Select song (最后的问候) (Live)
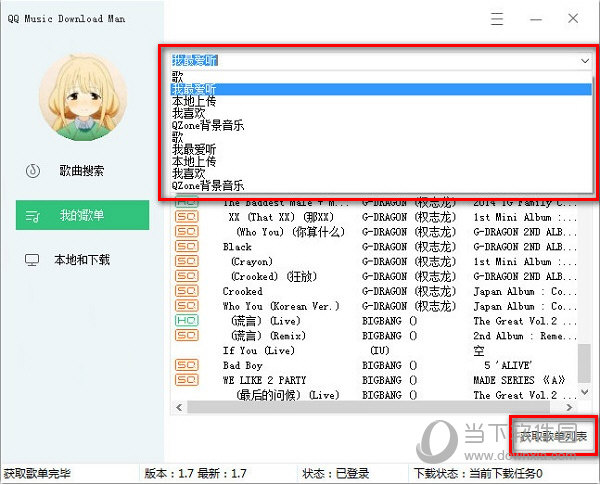This screenshot has width=601, height=485. tap(287, 395)
